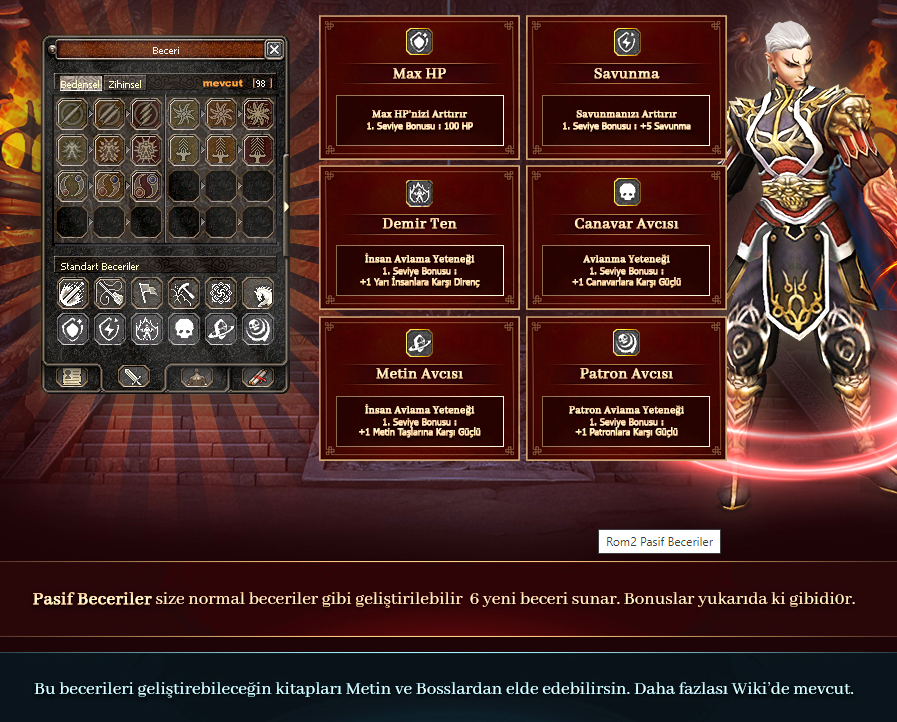This screenshot has height=722, width=897.
Task: Select the skull passive skill in skill window
Action: [x=184, y=330]
